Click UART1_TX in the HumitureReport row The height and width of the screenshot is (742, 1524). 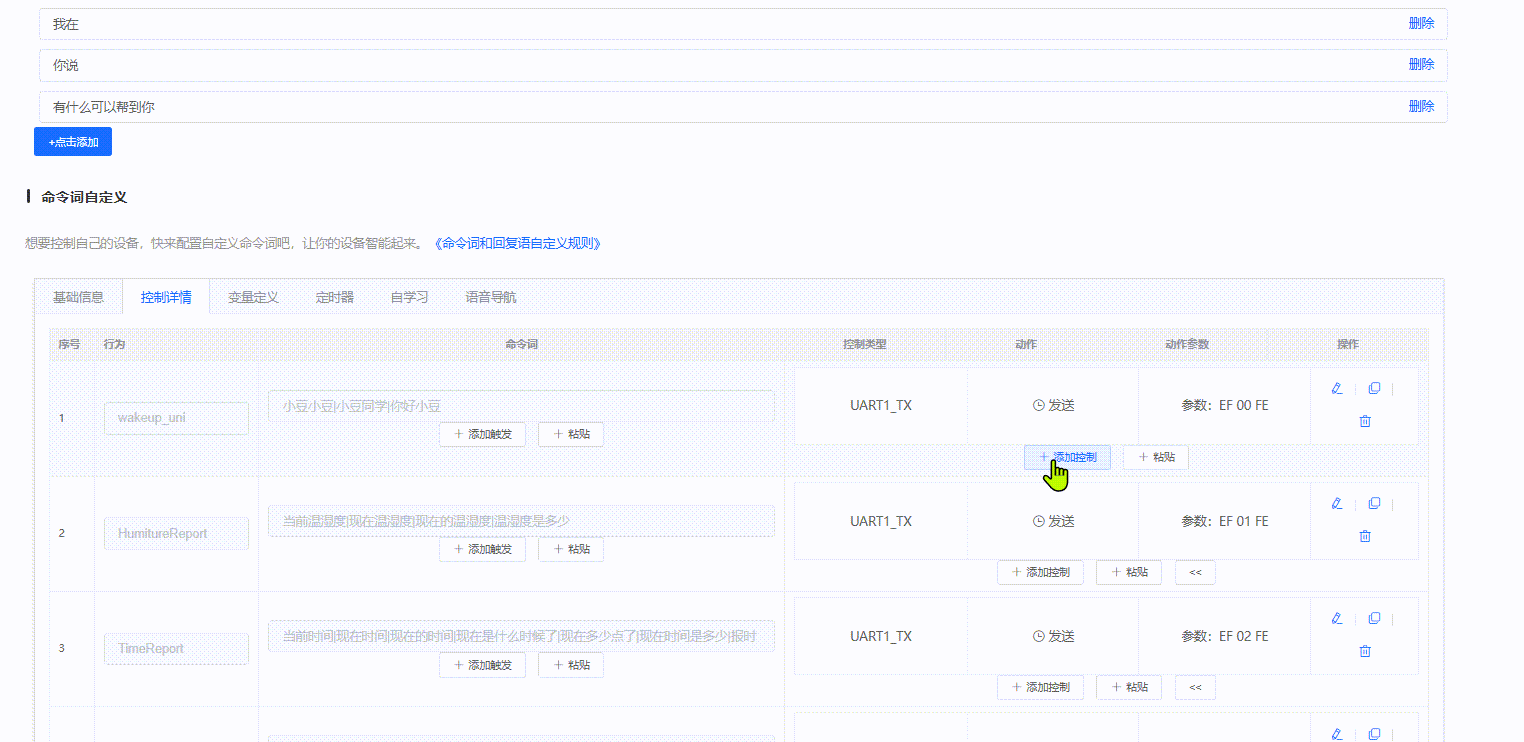tap(881, 521)
